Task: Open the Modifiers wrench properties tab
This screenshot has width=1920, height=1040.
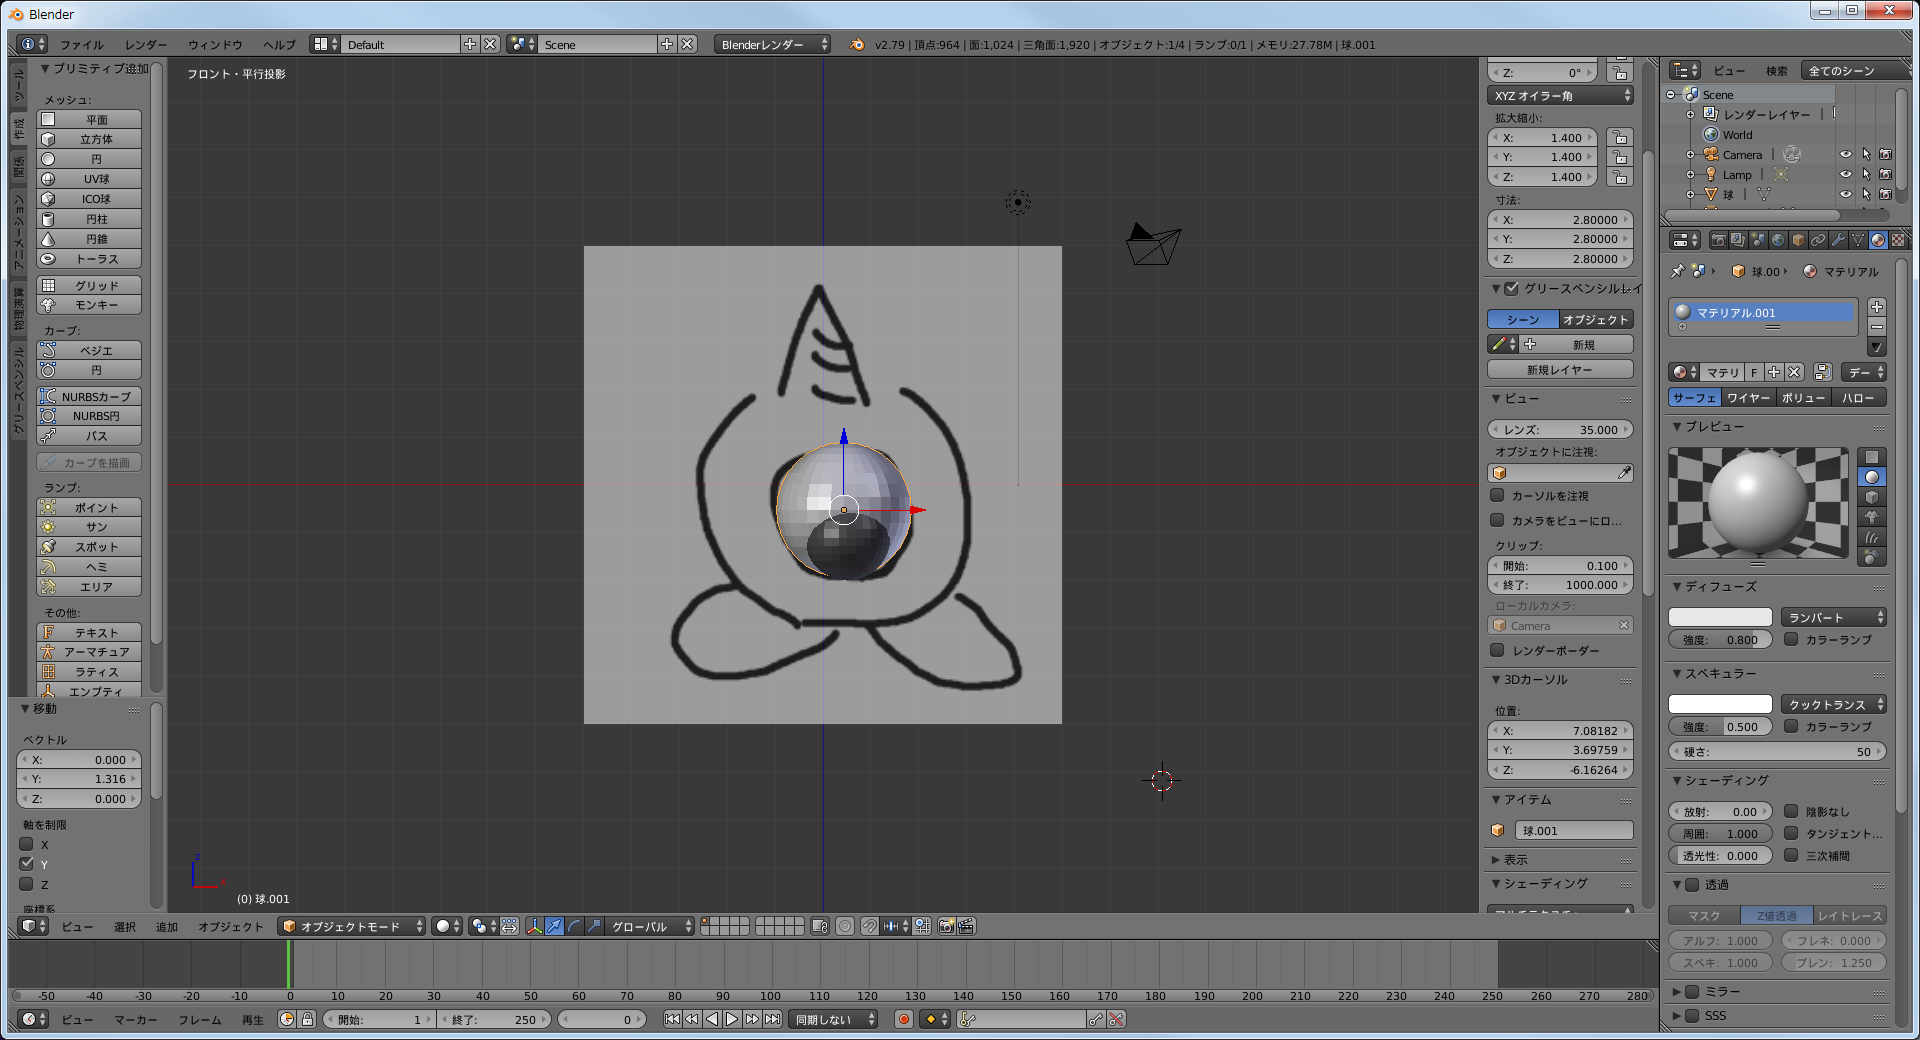Action: tap(1838, 240)
